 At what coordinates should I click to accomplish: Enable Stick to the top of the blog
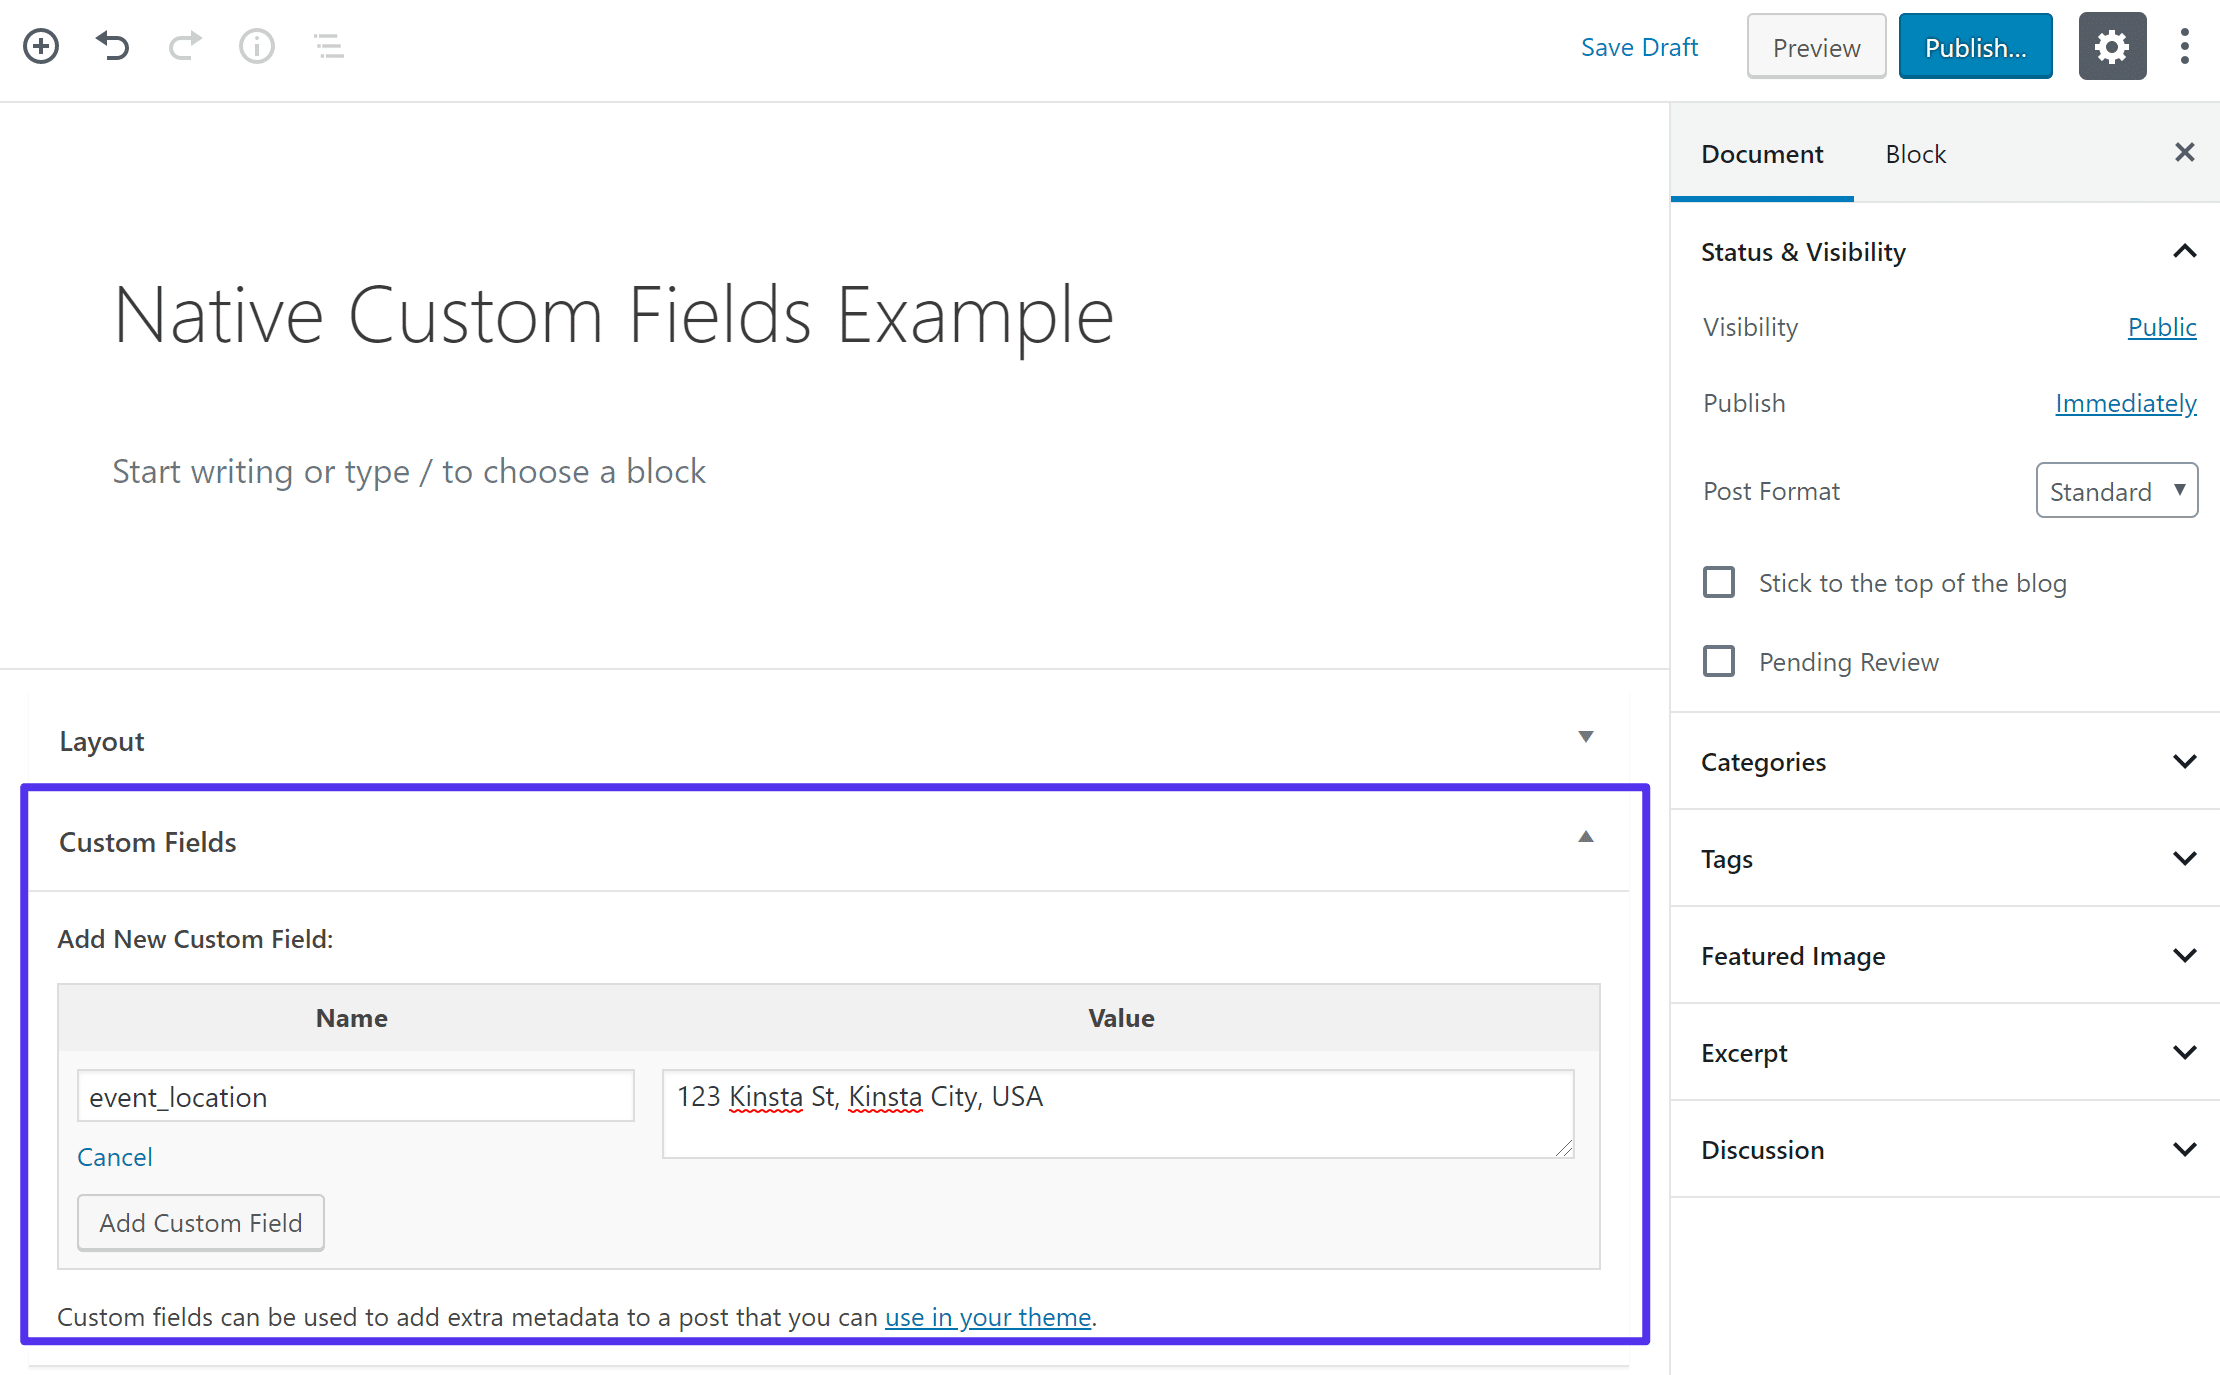1717,582
